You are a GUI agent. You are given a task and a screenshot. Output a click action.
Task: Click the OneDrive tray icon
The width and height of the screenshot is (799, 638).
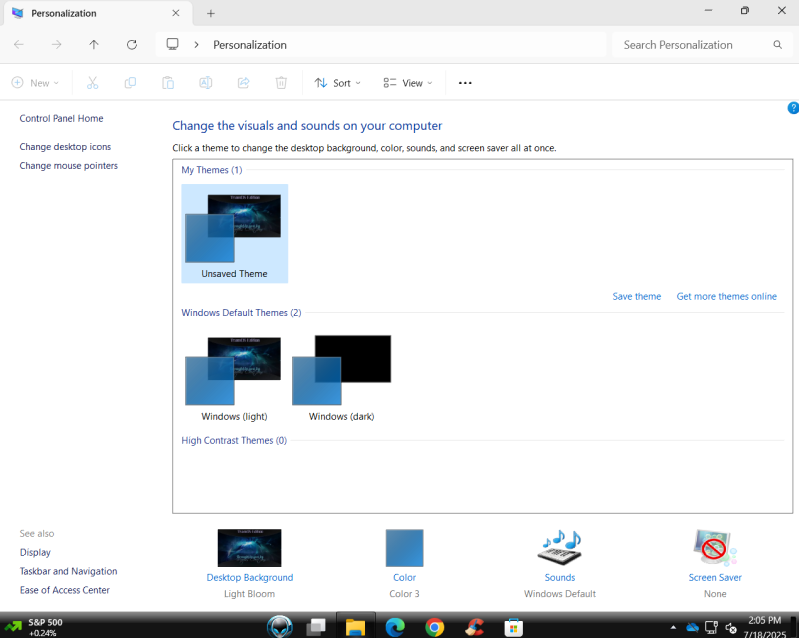692,627
